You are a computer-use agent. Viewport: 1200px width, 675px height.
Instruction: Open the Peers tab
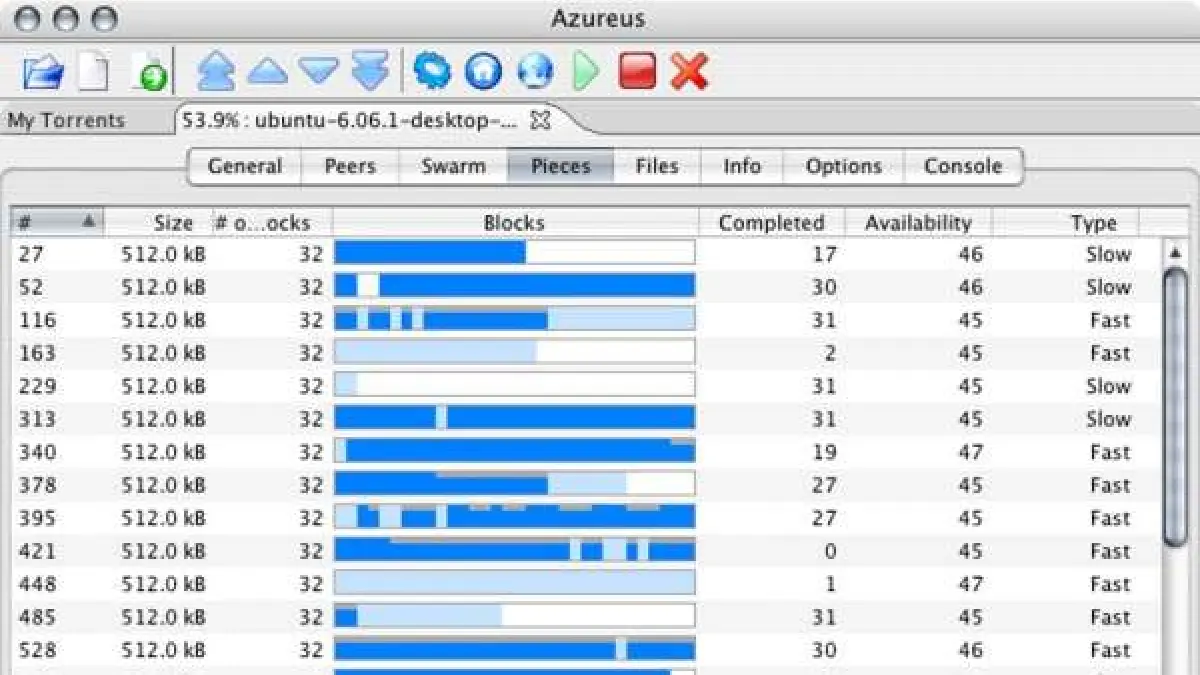(350, 167)
